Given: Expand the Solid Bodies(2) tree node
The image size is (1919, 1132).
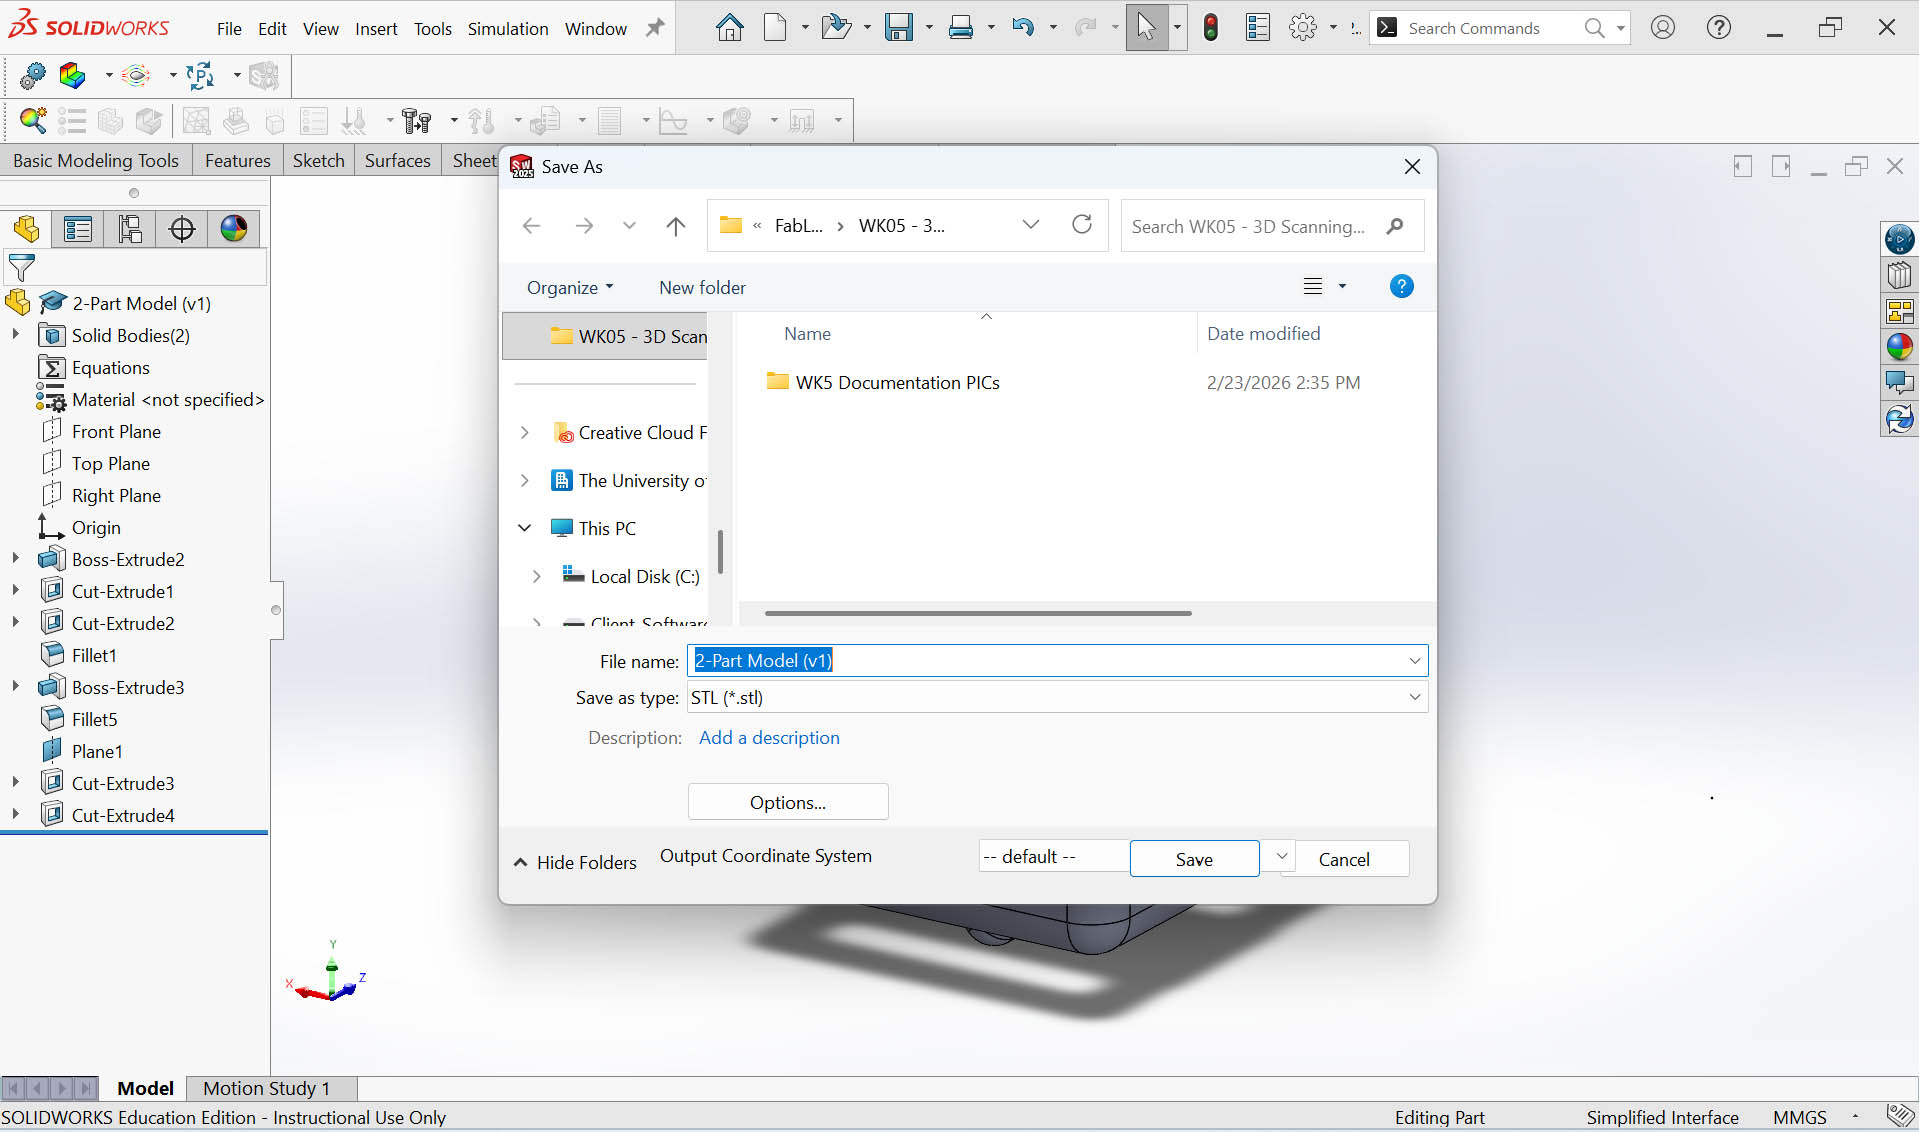Looking at the screenshot, I should pos(15,335).
